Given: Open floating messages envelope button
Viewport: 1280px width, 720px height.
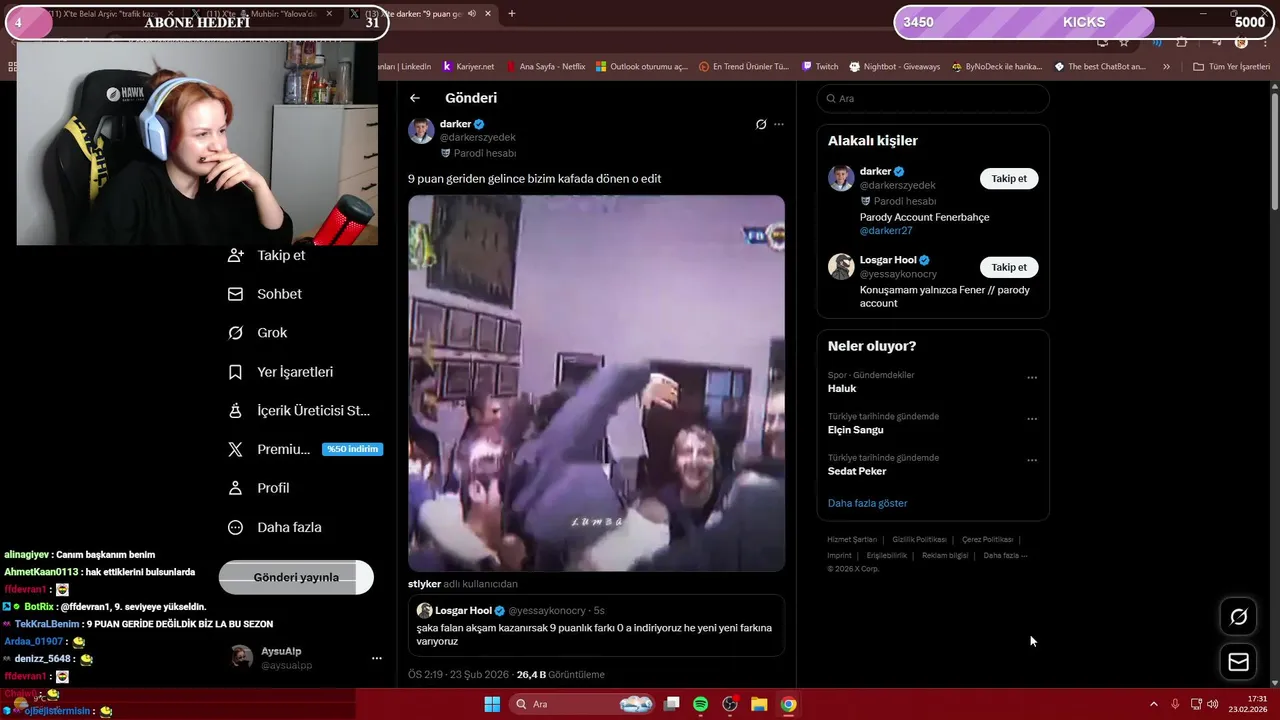Looking at the screenshot, I should click(x=1238, y=662).
